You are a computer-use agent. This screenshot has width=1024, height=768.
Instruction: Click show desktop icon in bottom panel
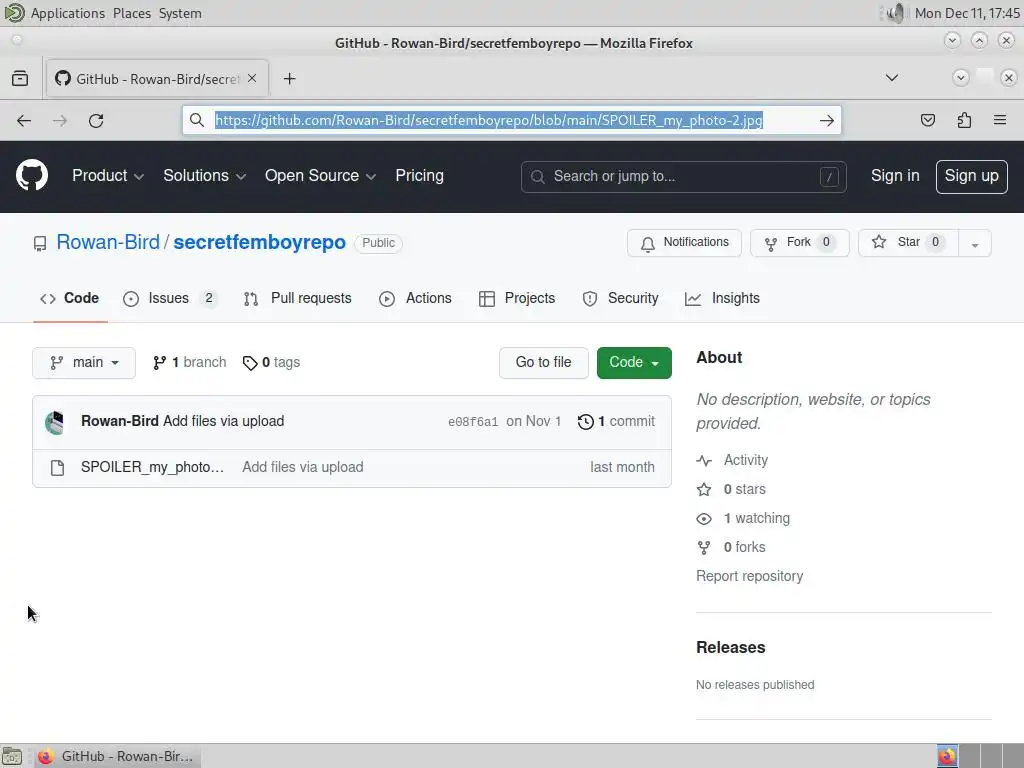pyautogui.click(x=12, y=756)
